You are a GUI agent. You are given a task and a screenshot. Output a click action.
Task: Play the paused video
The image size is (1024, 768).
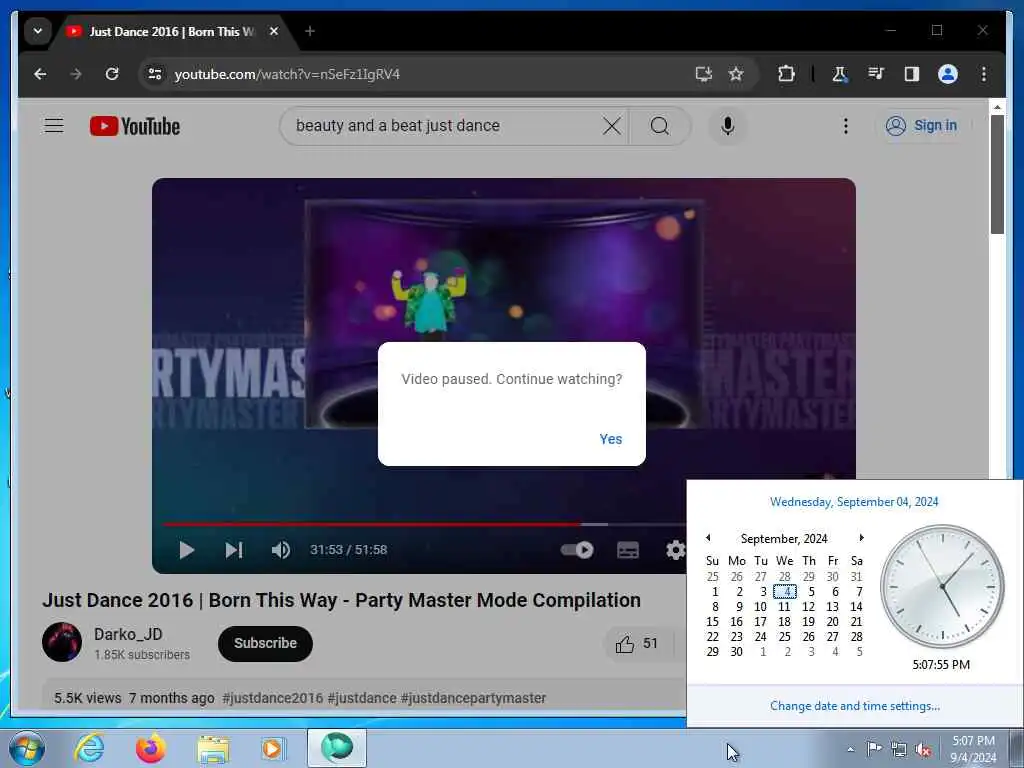(x=186, y=550)
